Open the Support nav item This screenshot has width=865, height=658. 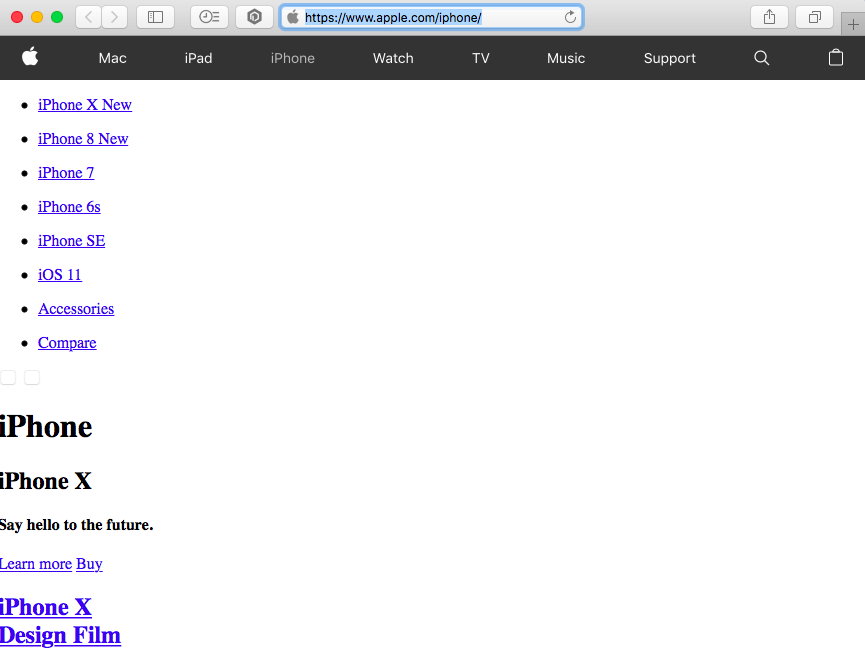(670, 58)
